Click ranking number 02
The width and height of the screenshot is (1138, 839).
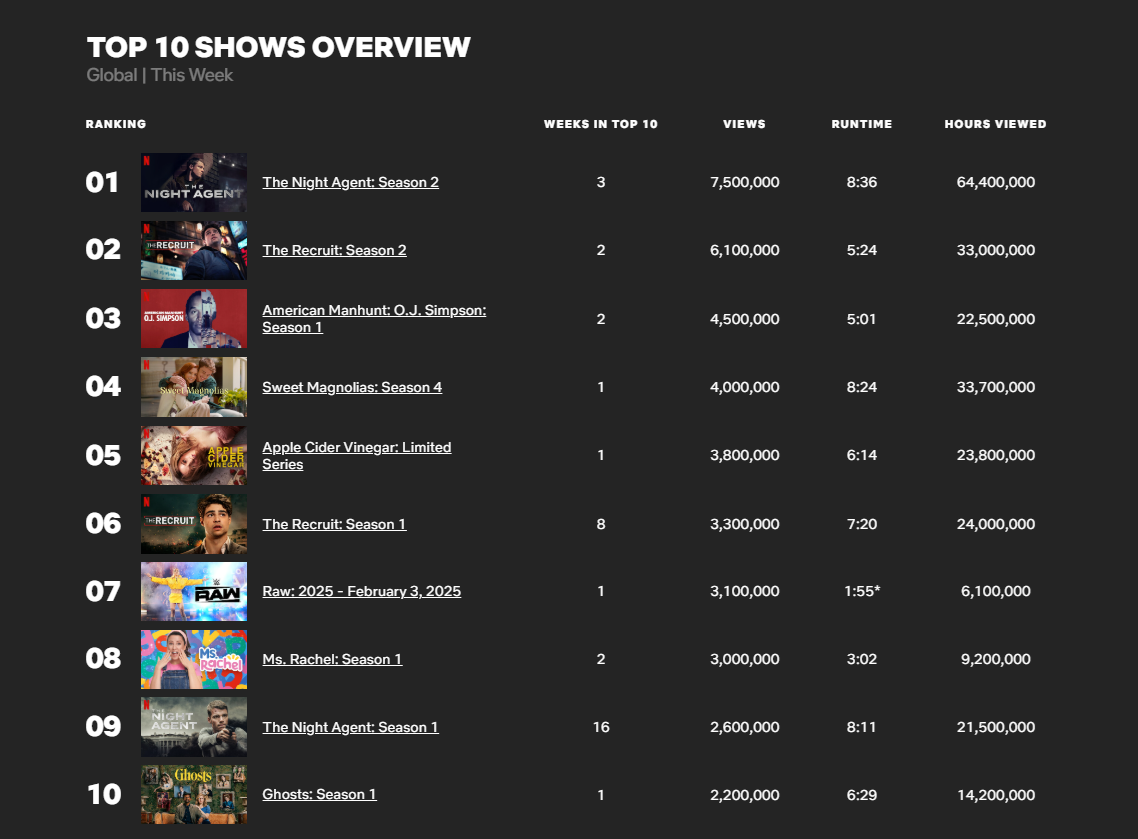coord(103,250)
